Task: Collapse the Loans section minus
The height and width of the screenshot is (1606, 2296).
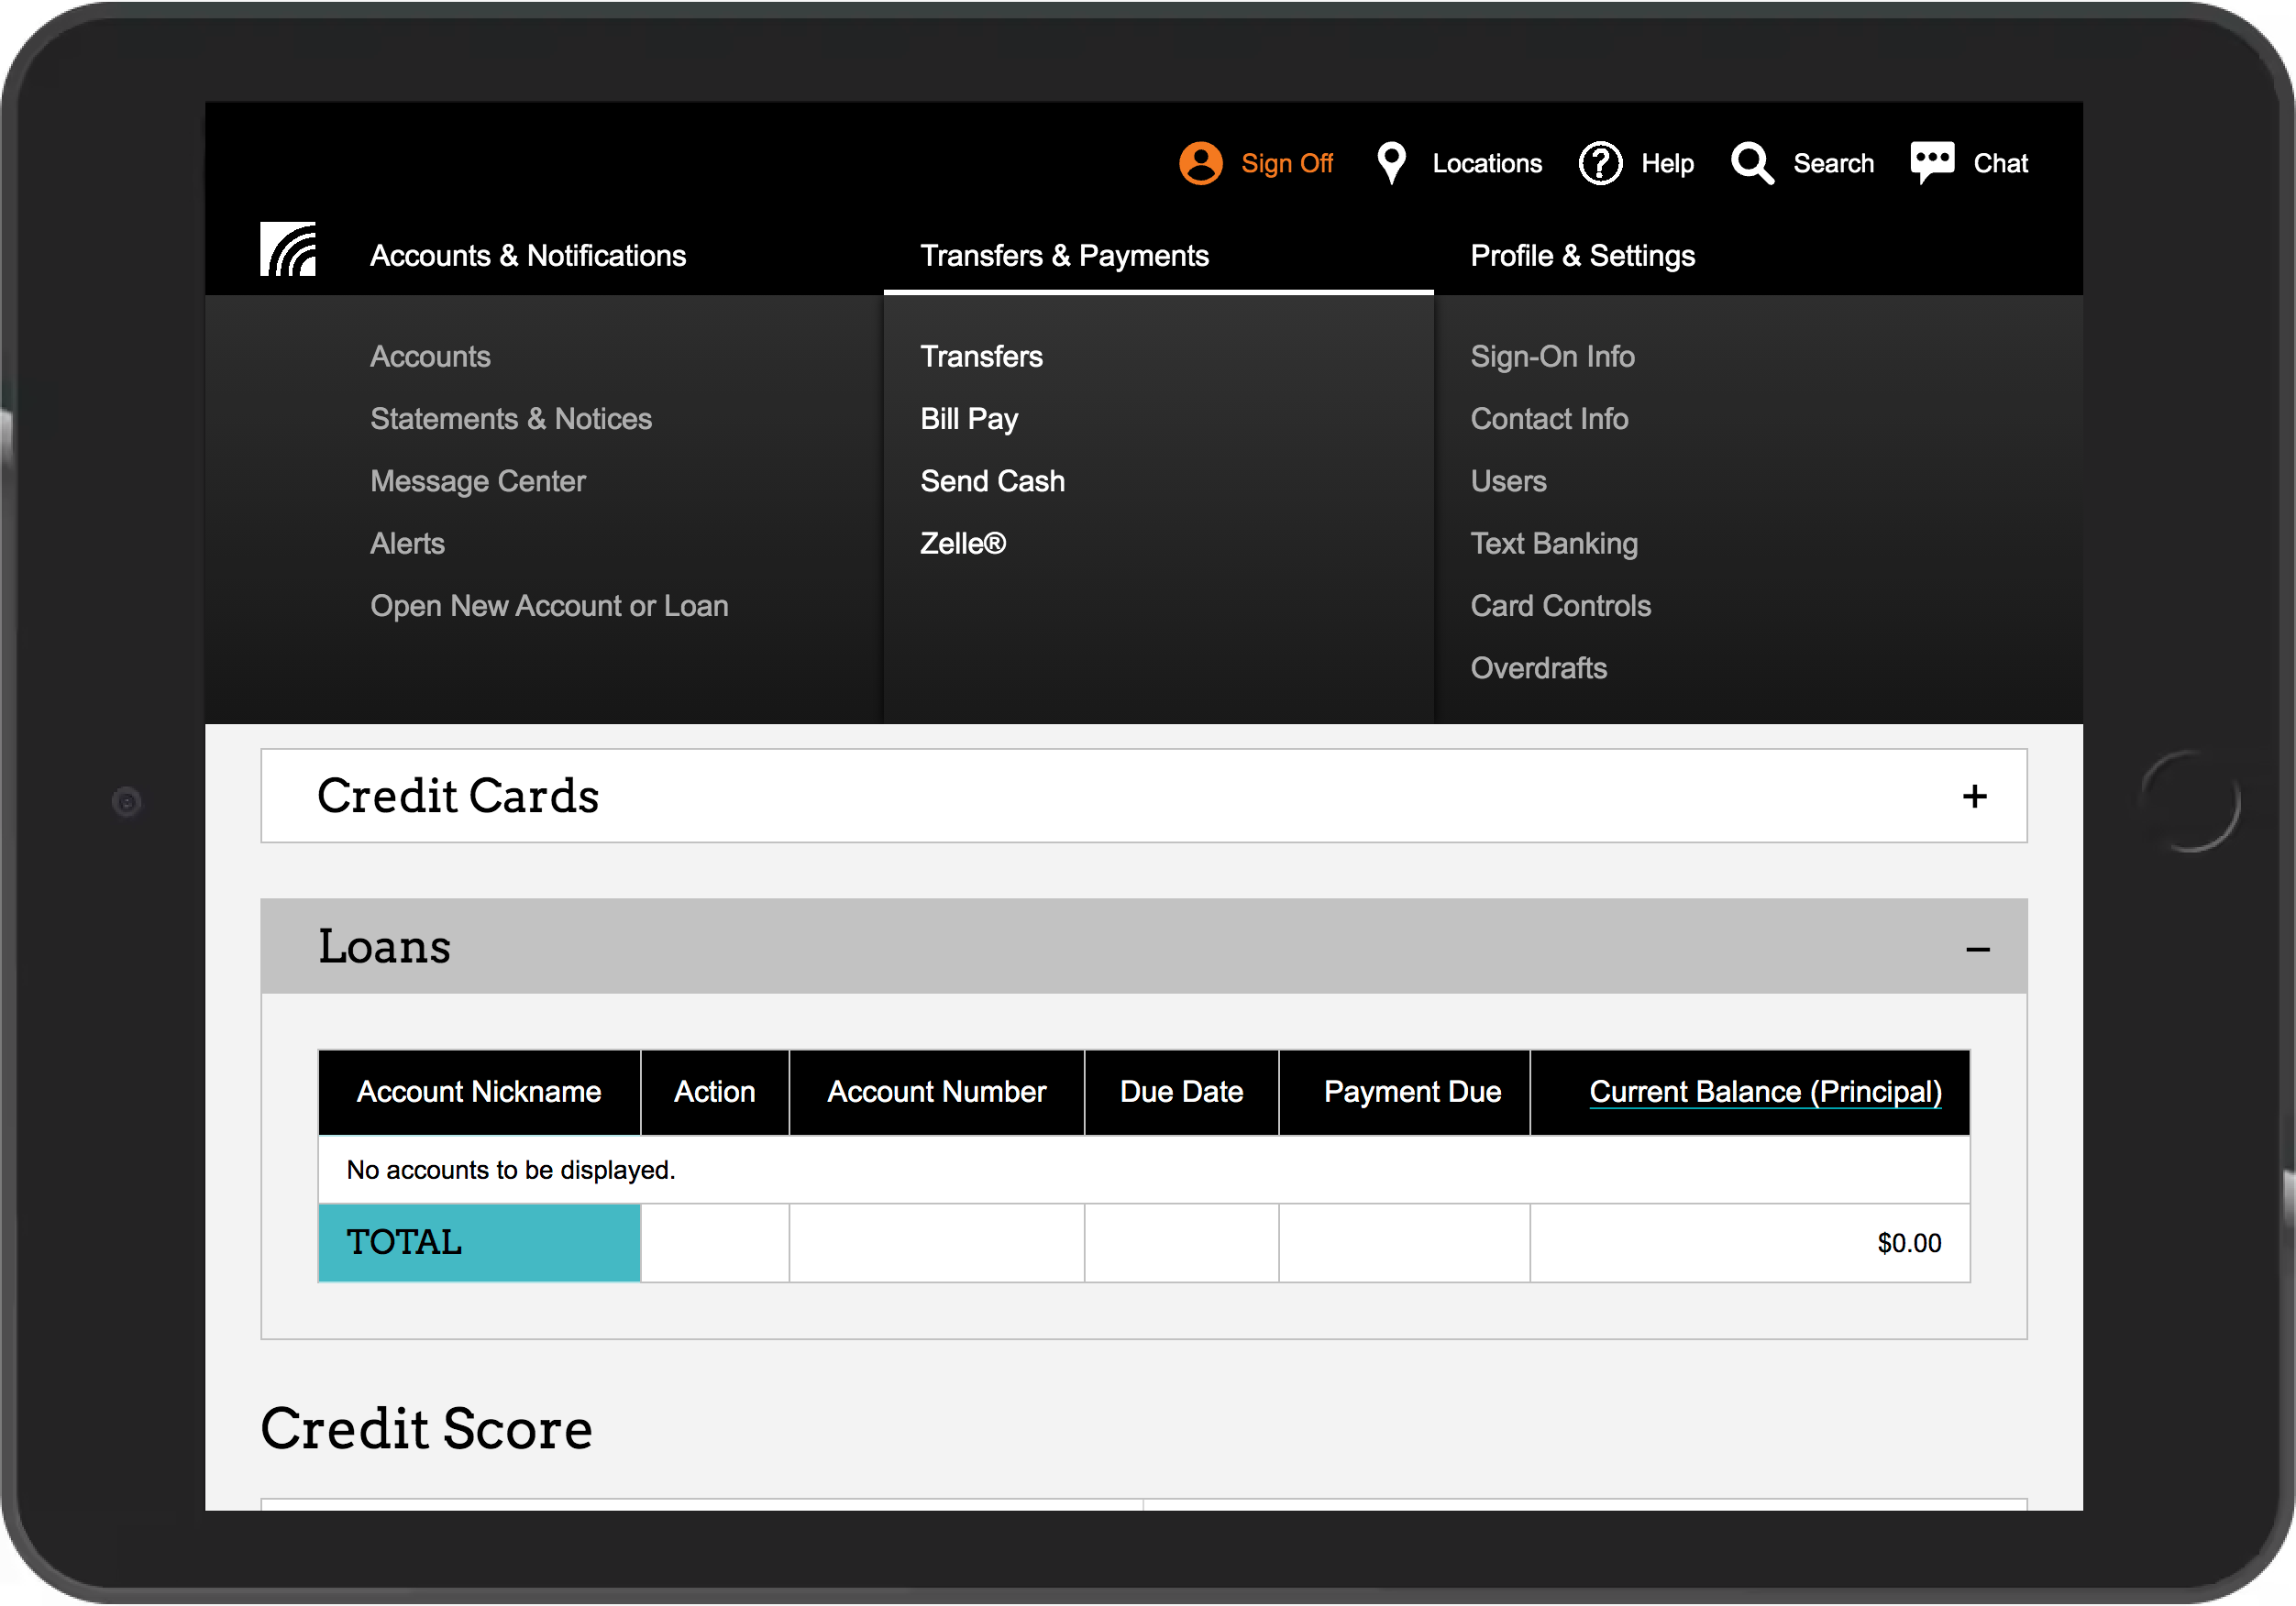Action: pos(1977,949)
